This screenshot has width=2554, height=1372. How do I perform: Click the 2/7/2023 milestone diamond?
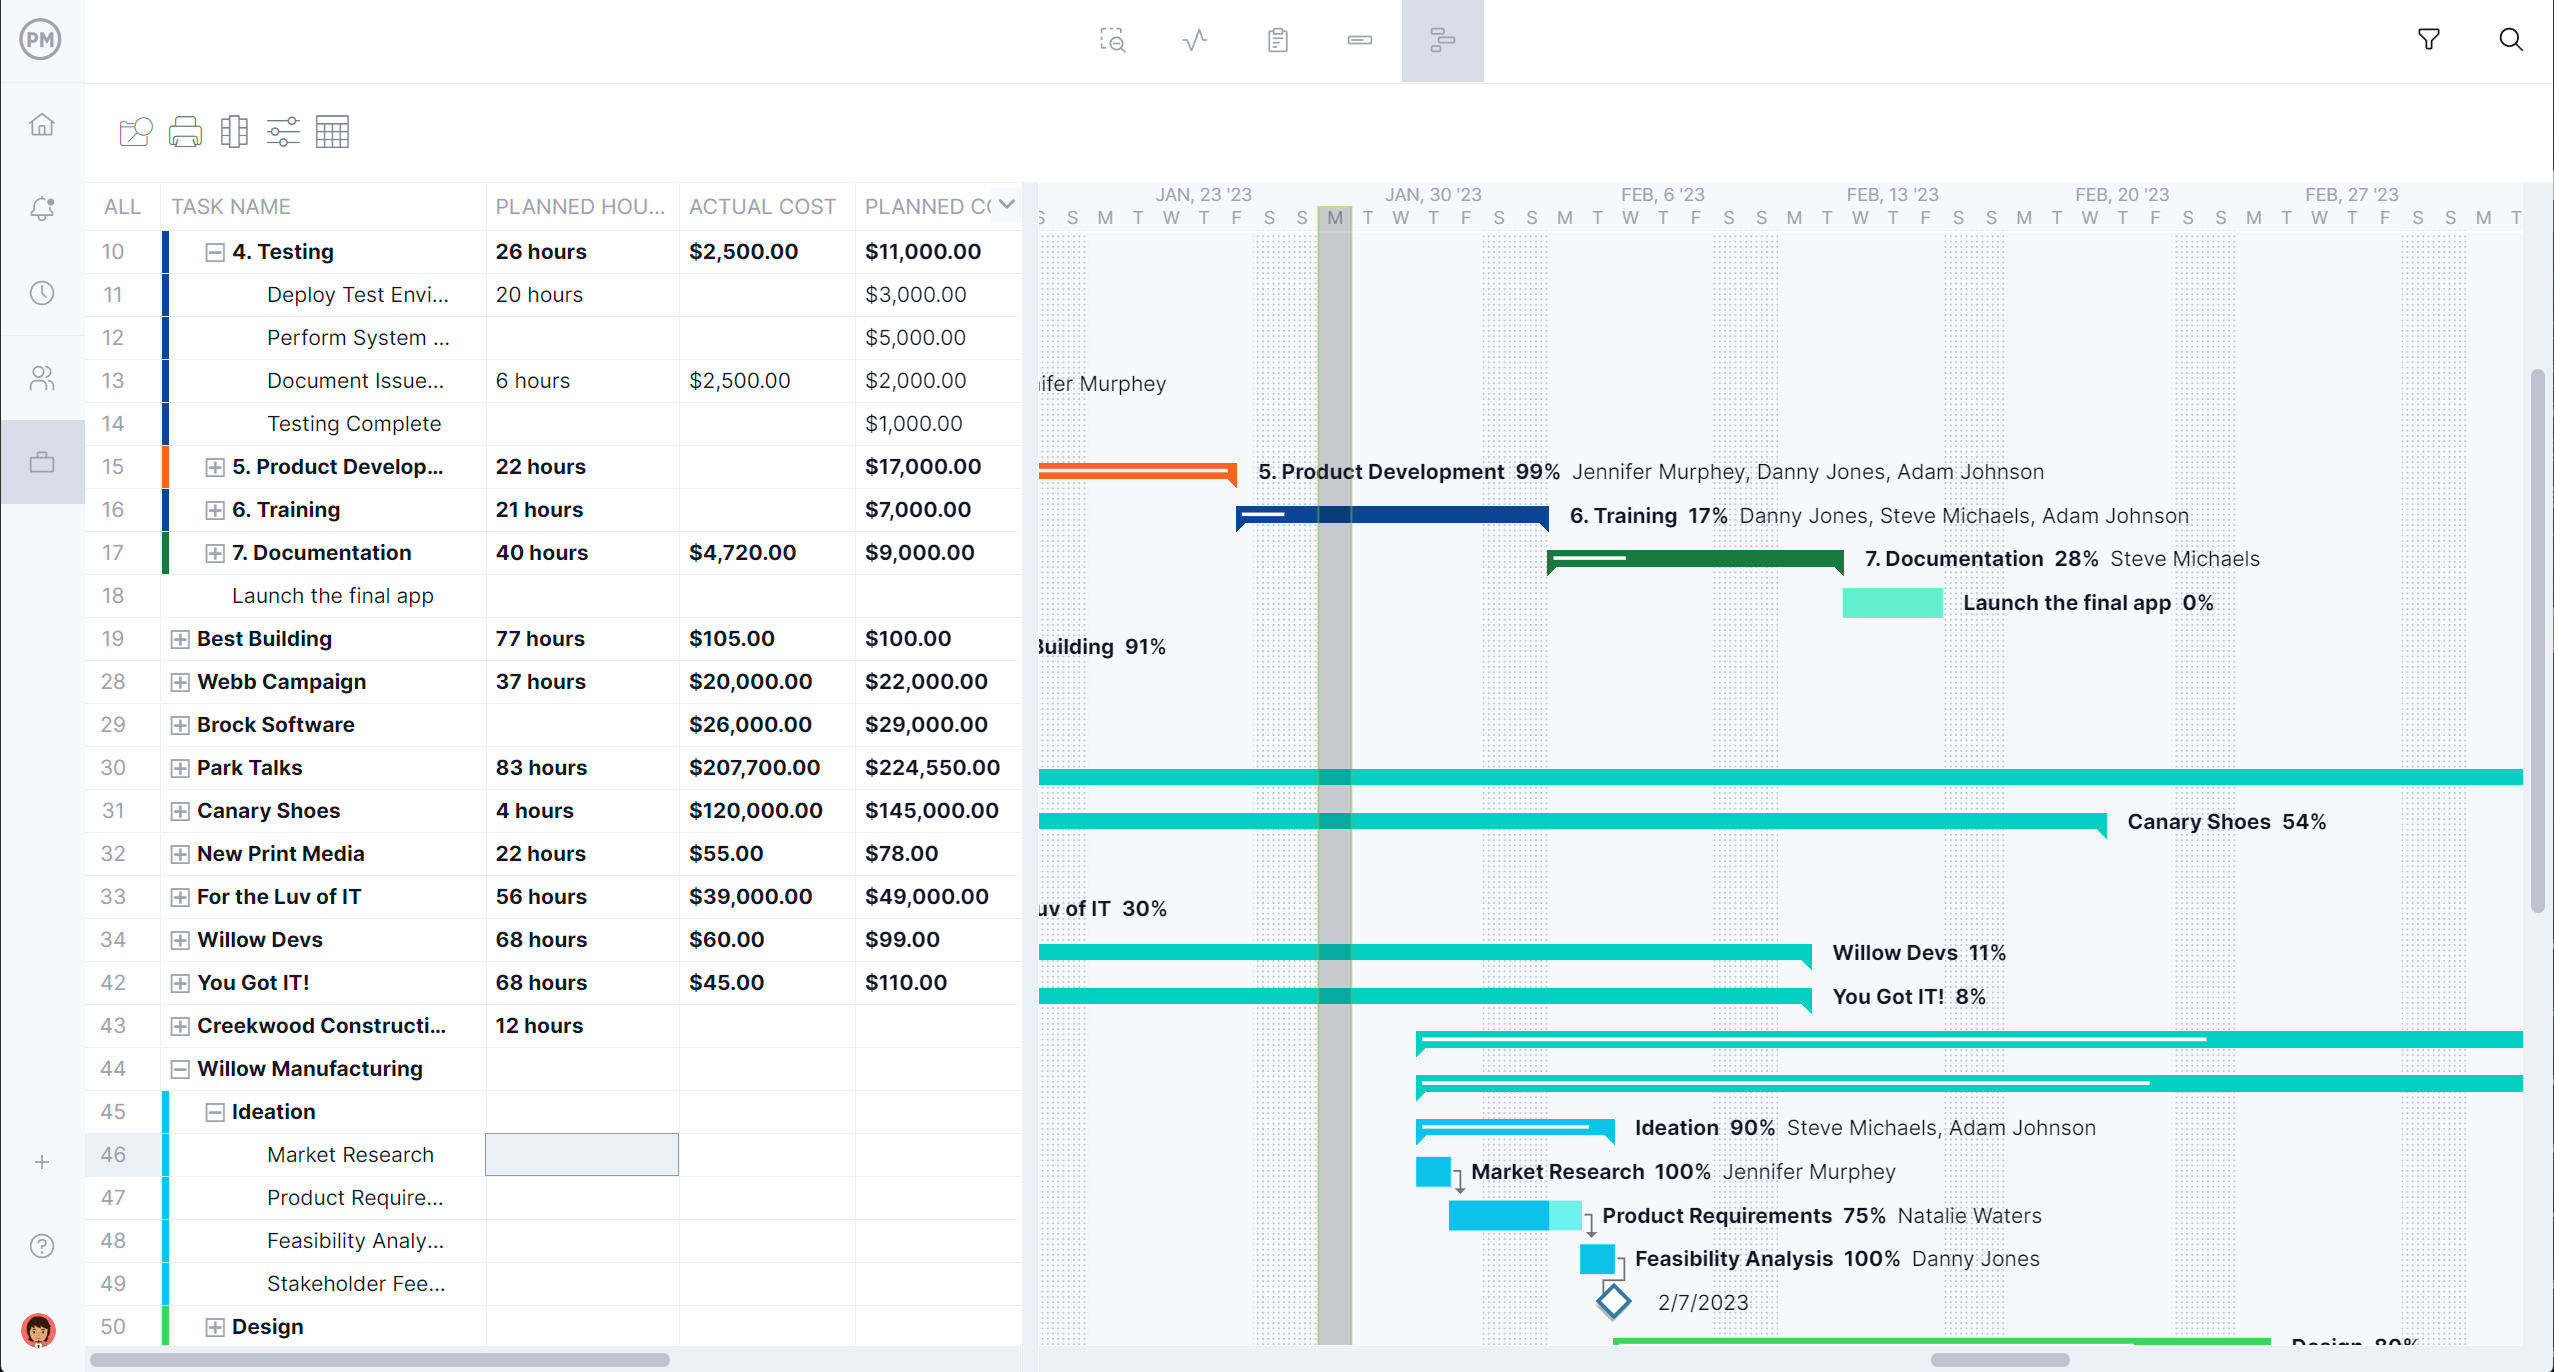coord(1613,1302)
